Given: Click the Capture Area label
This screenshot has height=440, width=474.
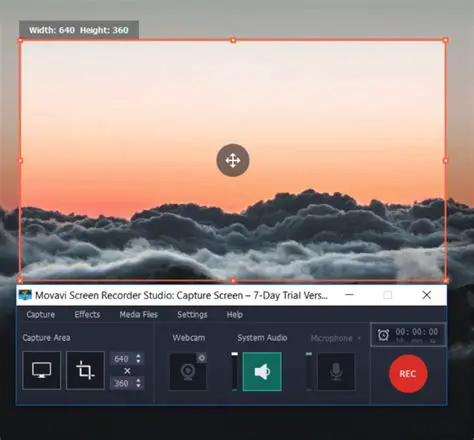Looking at the screenshot, I should click(46, 338).
